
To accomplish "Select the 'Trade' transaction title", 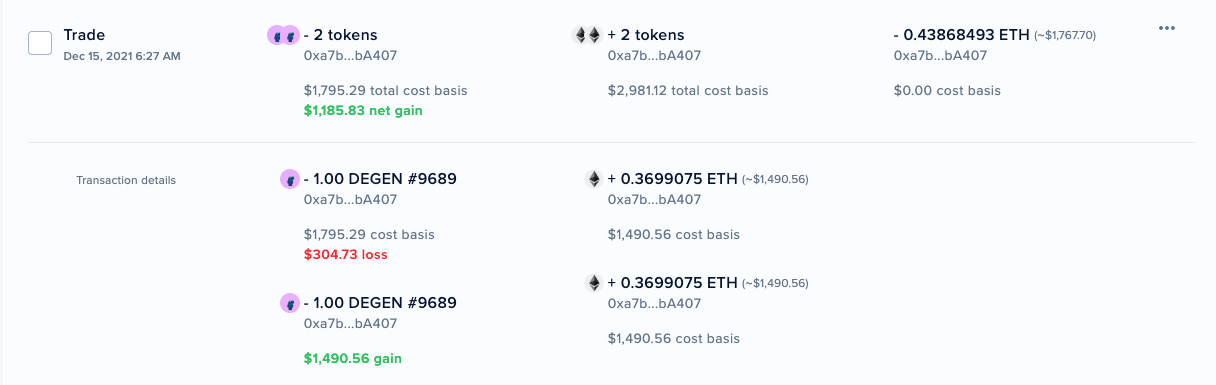I will 84,35.
